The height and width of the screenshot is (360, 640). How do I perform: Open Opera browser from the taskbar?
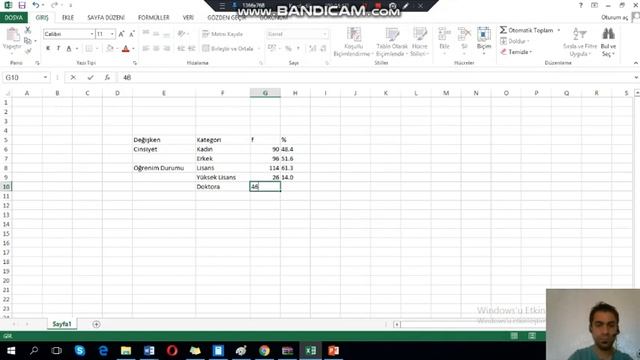172,351
